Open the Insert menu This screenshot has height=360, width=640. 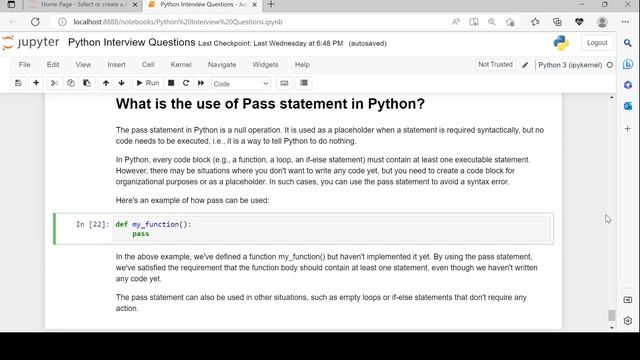(x=116, y=64)
